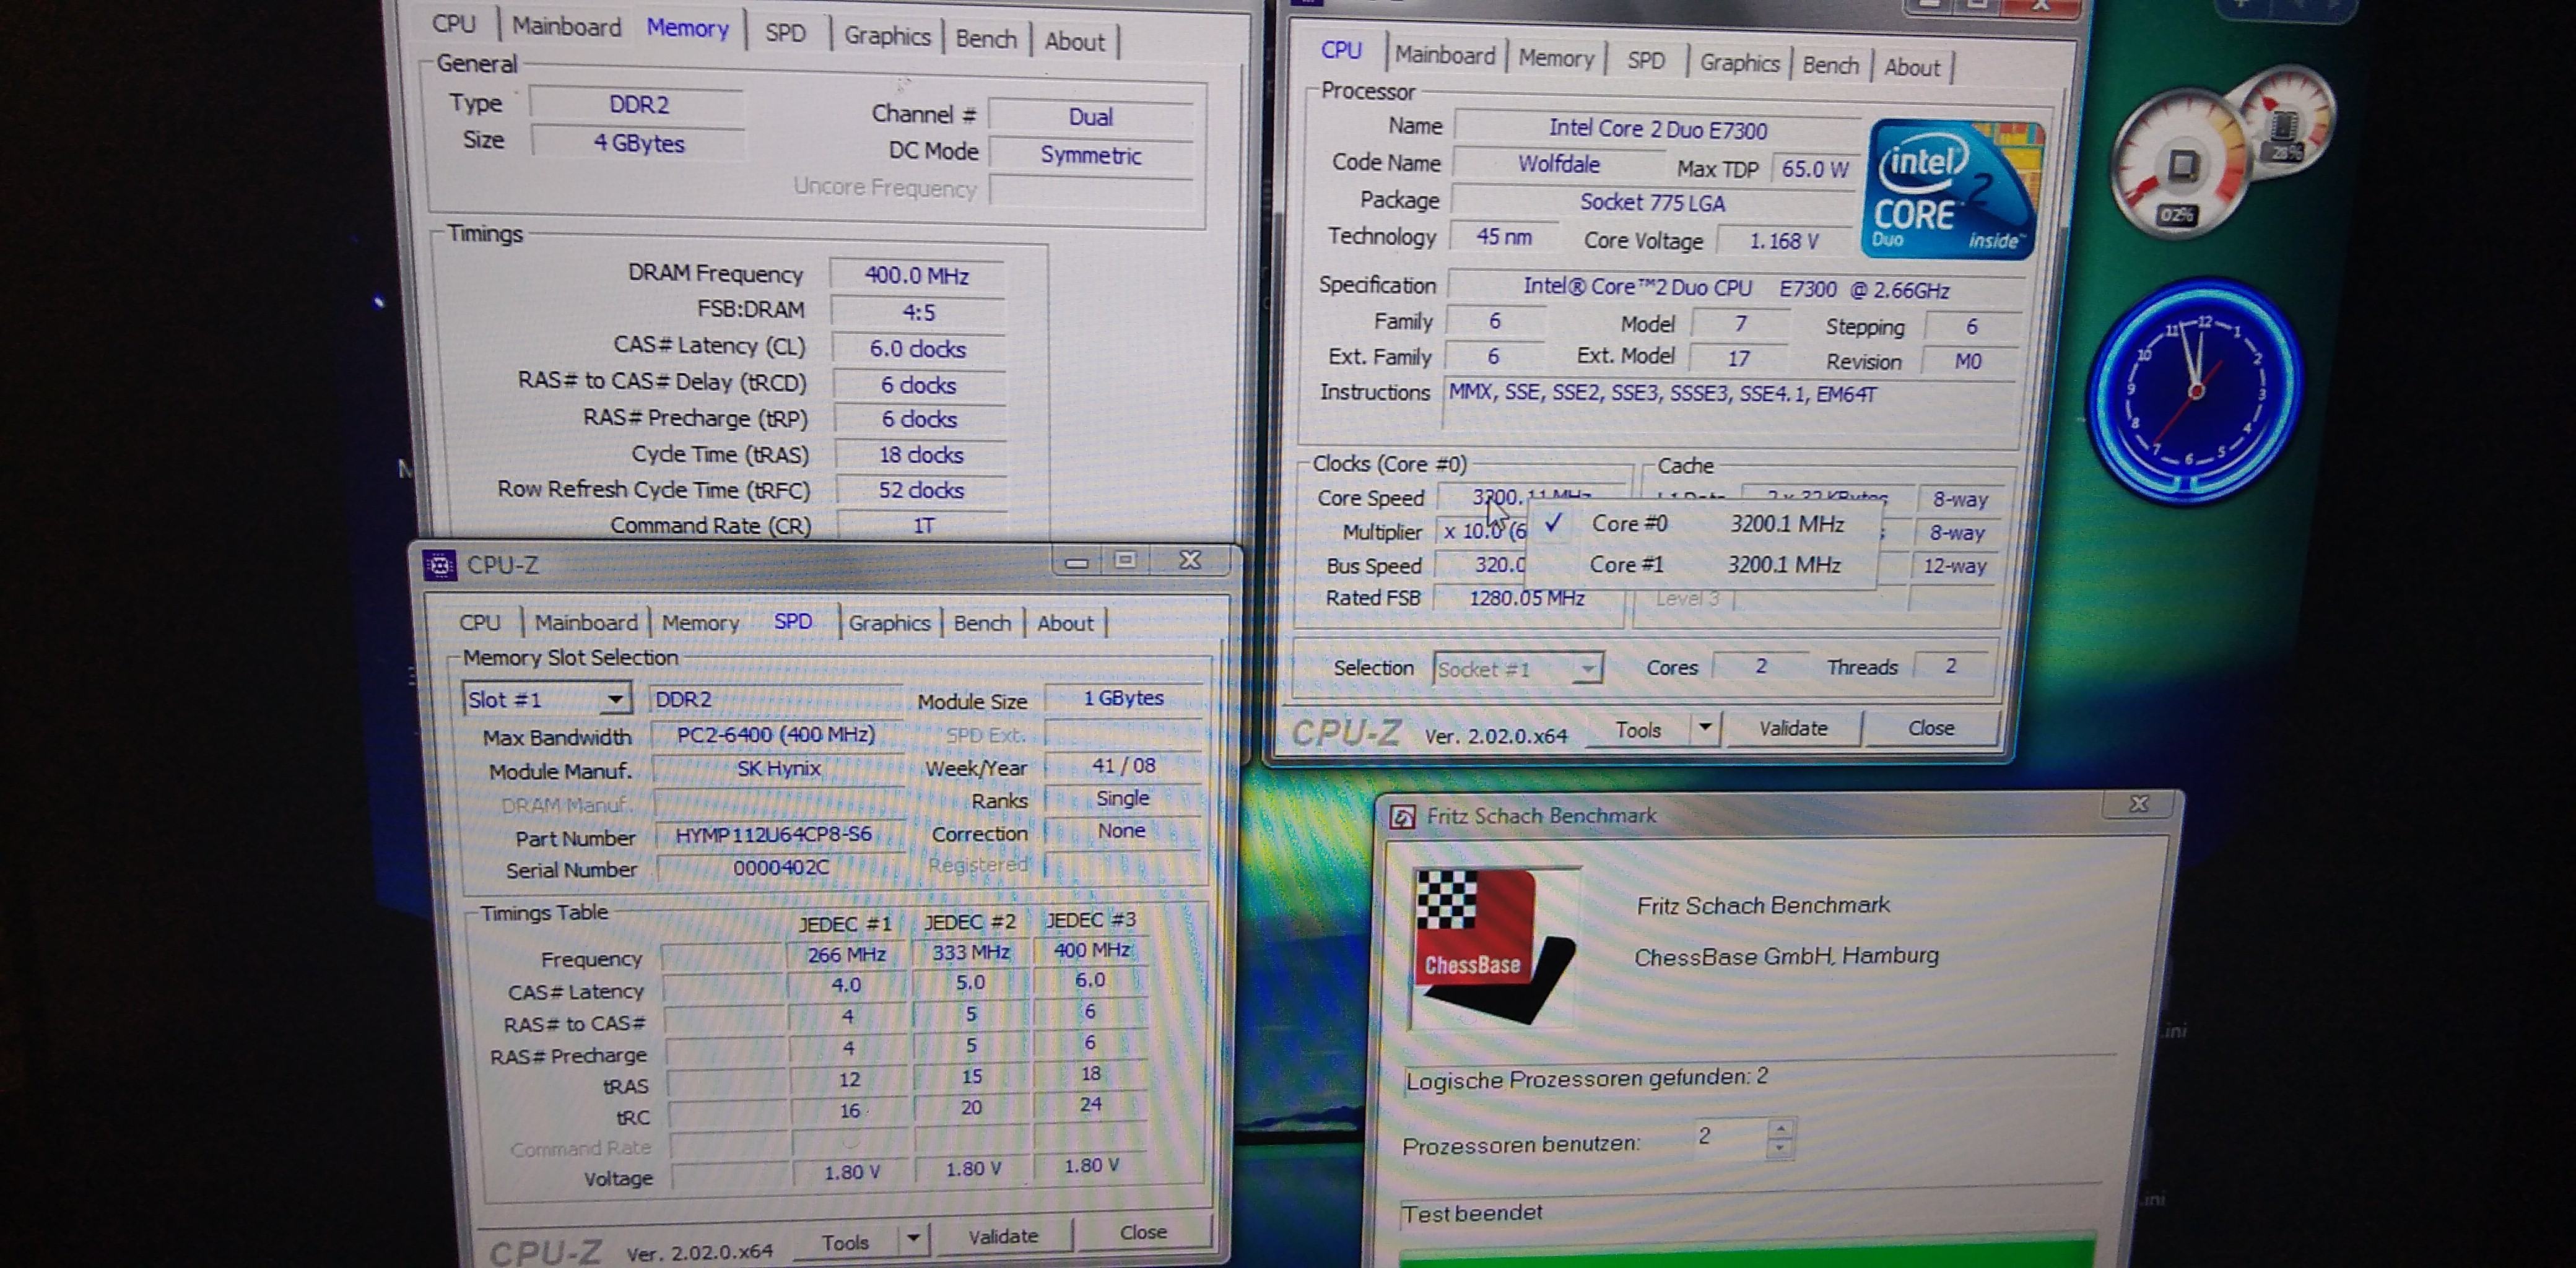Image resolution: width=2576 pixels, height=1268 pixels.
Task: Open SPD tab in Memory window
Action: coord(785,33)
